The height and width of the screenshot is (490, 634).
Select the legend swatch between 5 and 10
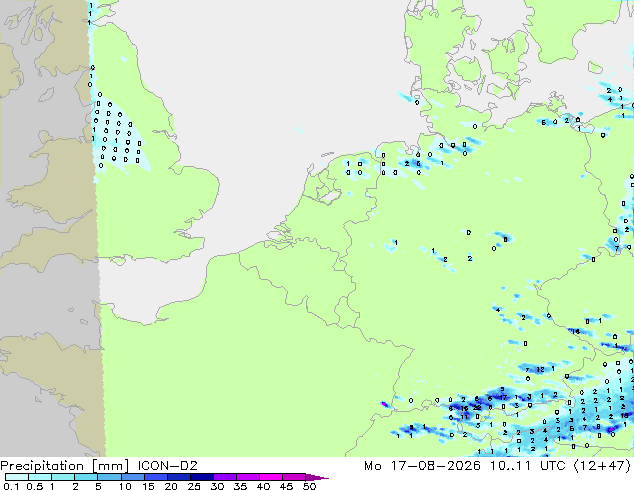coord(109,477)
